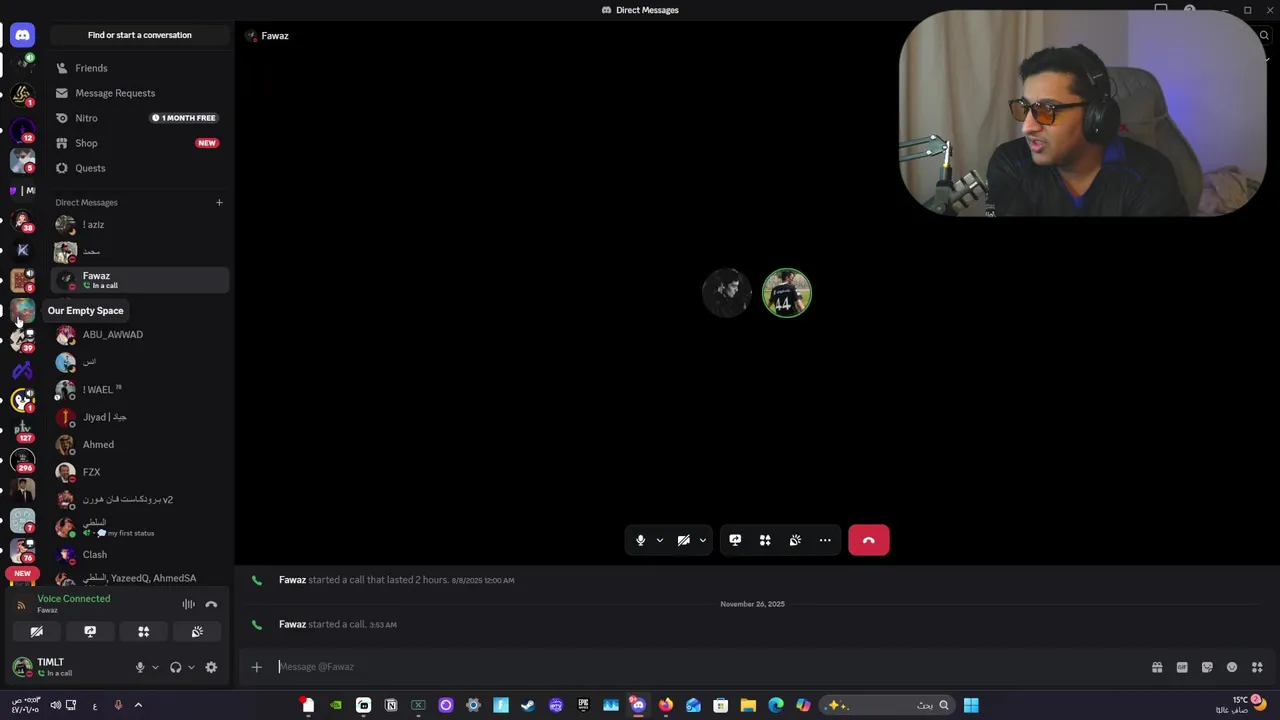1280x720 pixels.
Task: Turn on camera in the call controls bar
Action: (684, 540)
